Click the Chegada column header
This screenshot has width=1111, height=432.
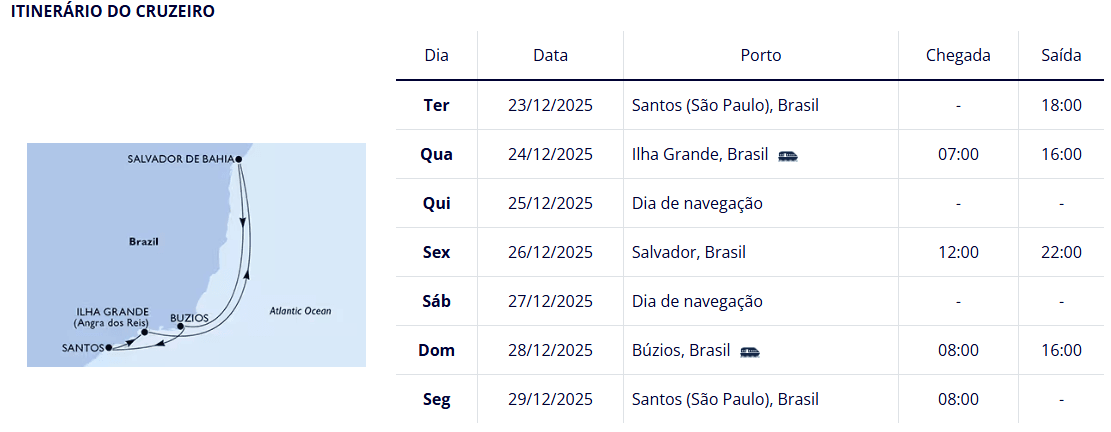[958, 55]
